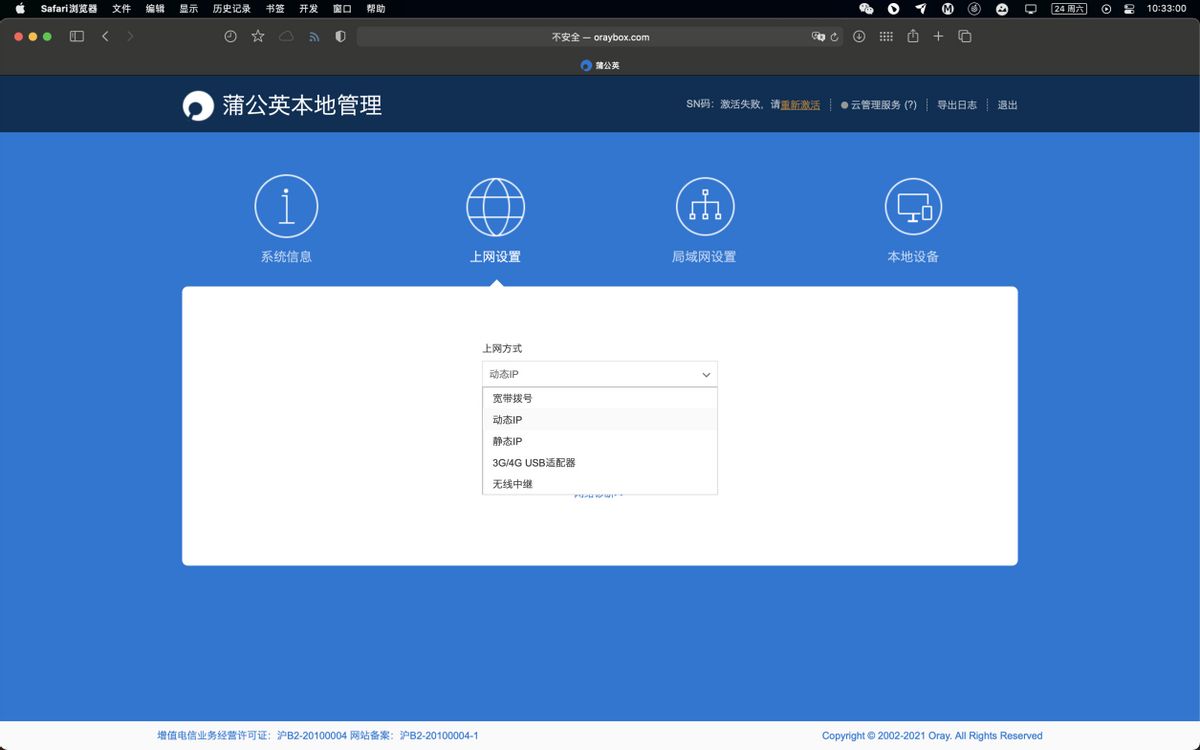Click the translate icon in the address bar

click(x=818, y=37)
